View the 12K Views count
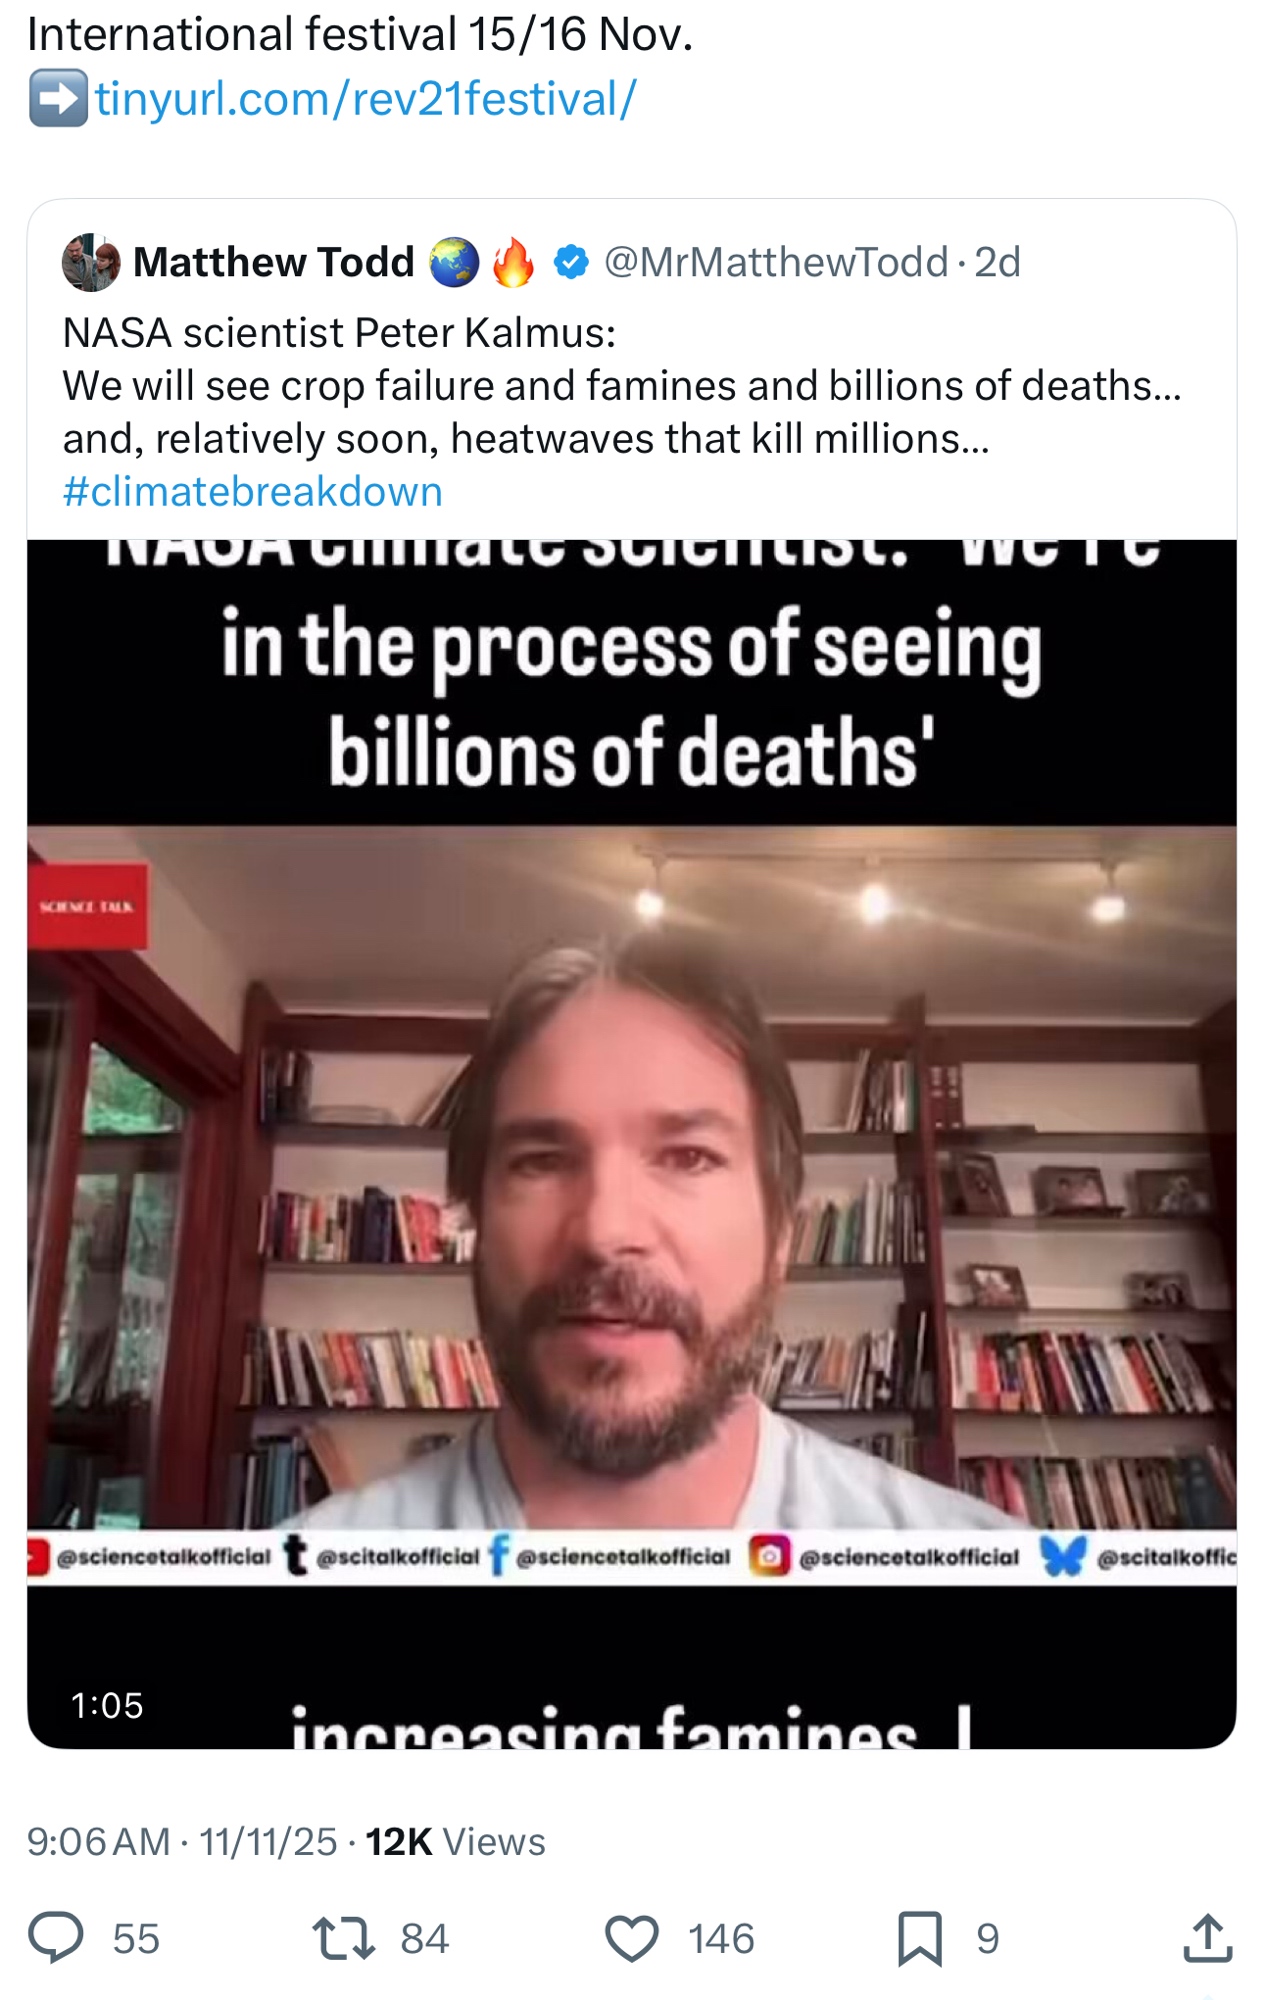The width and height of the screenshot is (1264, 2000). pyautogui.click(x=455, y=1841)
